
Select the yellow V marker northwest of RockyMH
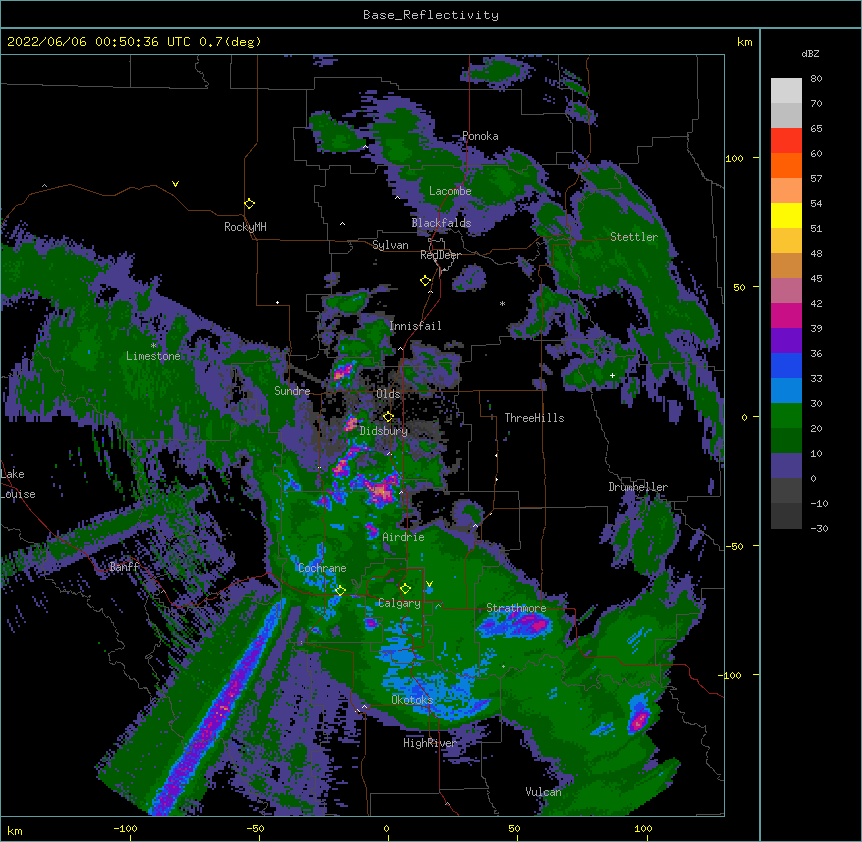[175, 184]
